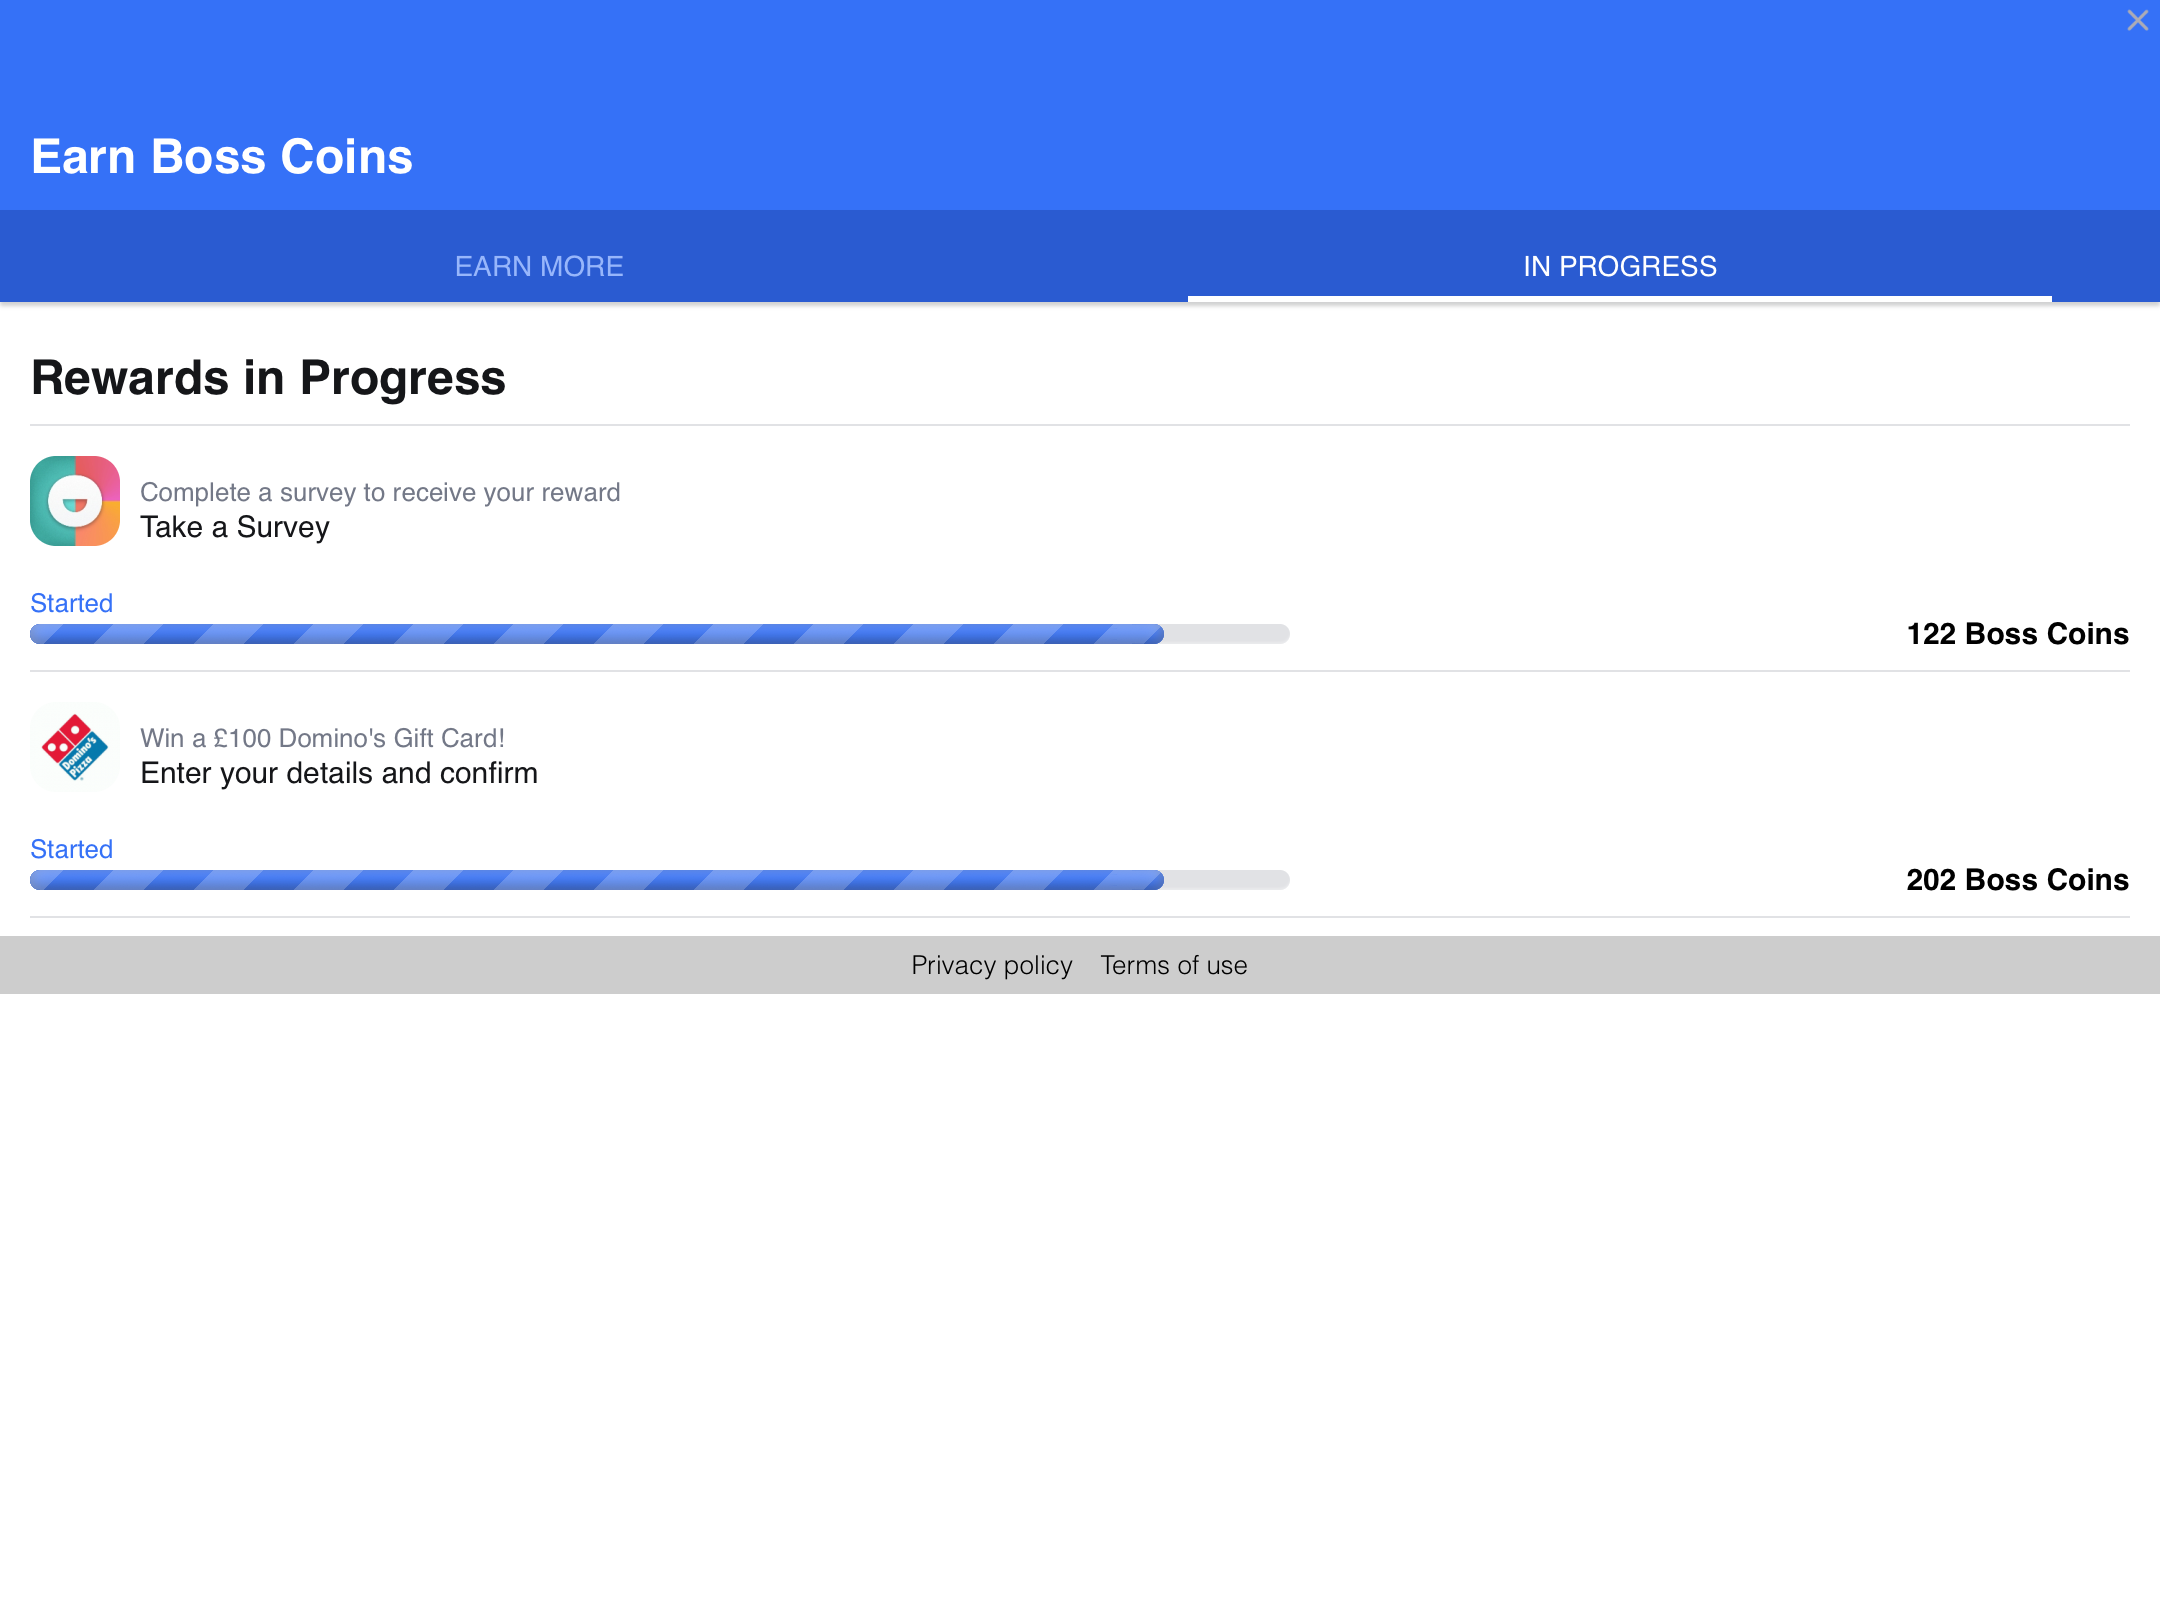This screenshot has width=2160, height=1620.
Task: Click the Domino's offer progress bar
Action: (x=660, y=880)
